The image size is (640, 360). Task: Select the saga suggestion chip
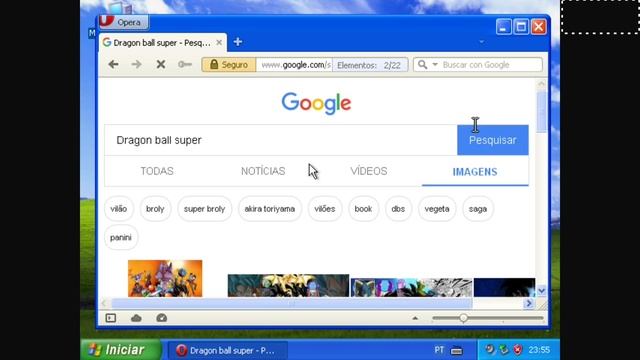(478, 209)
